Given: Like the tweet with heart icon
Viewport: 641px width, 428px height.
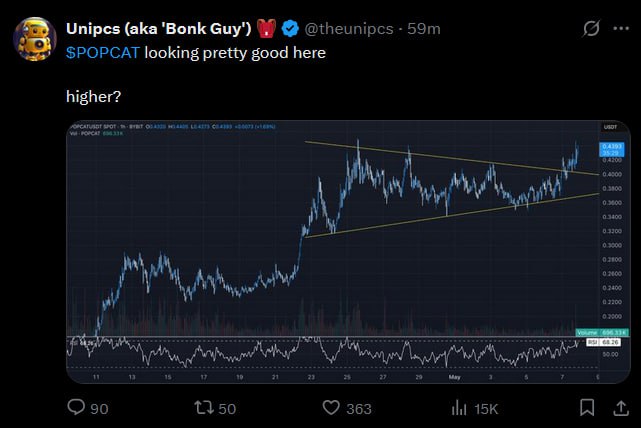Looking at the screenshot, I should (331, 408).
